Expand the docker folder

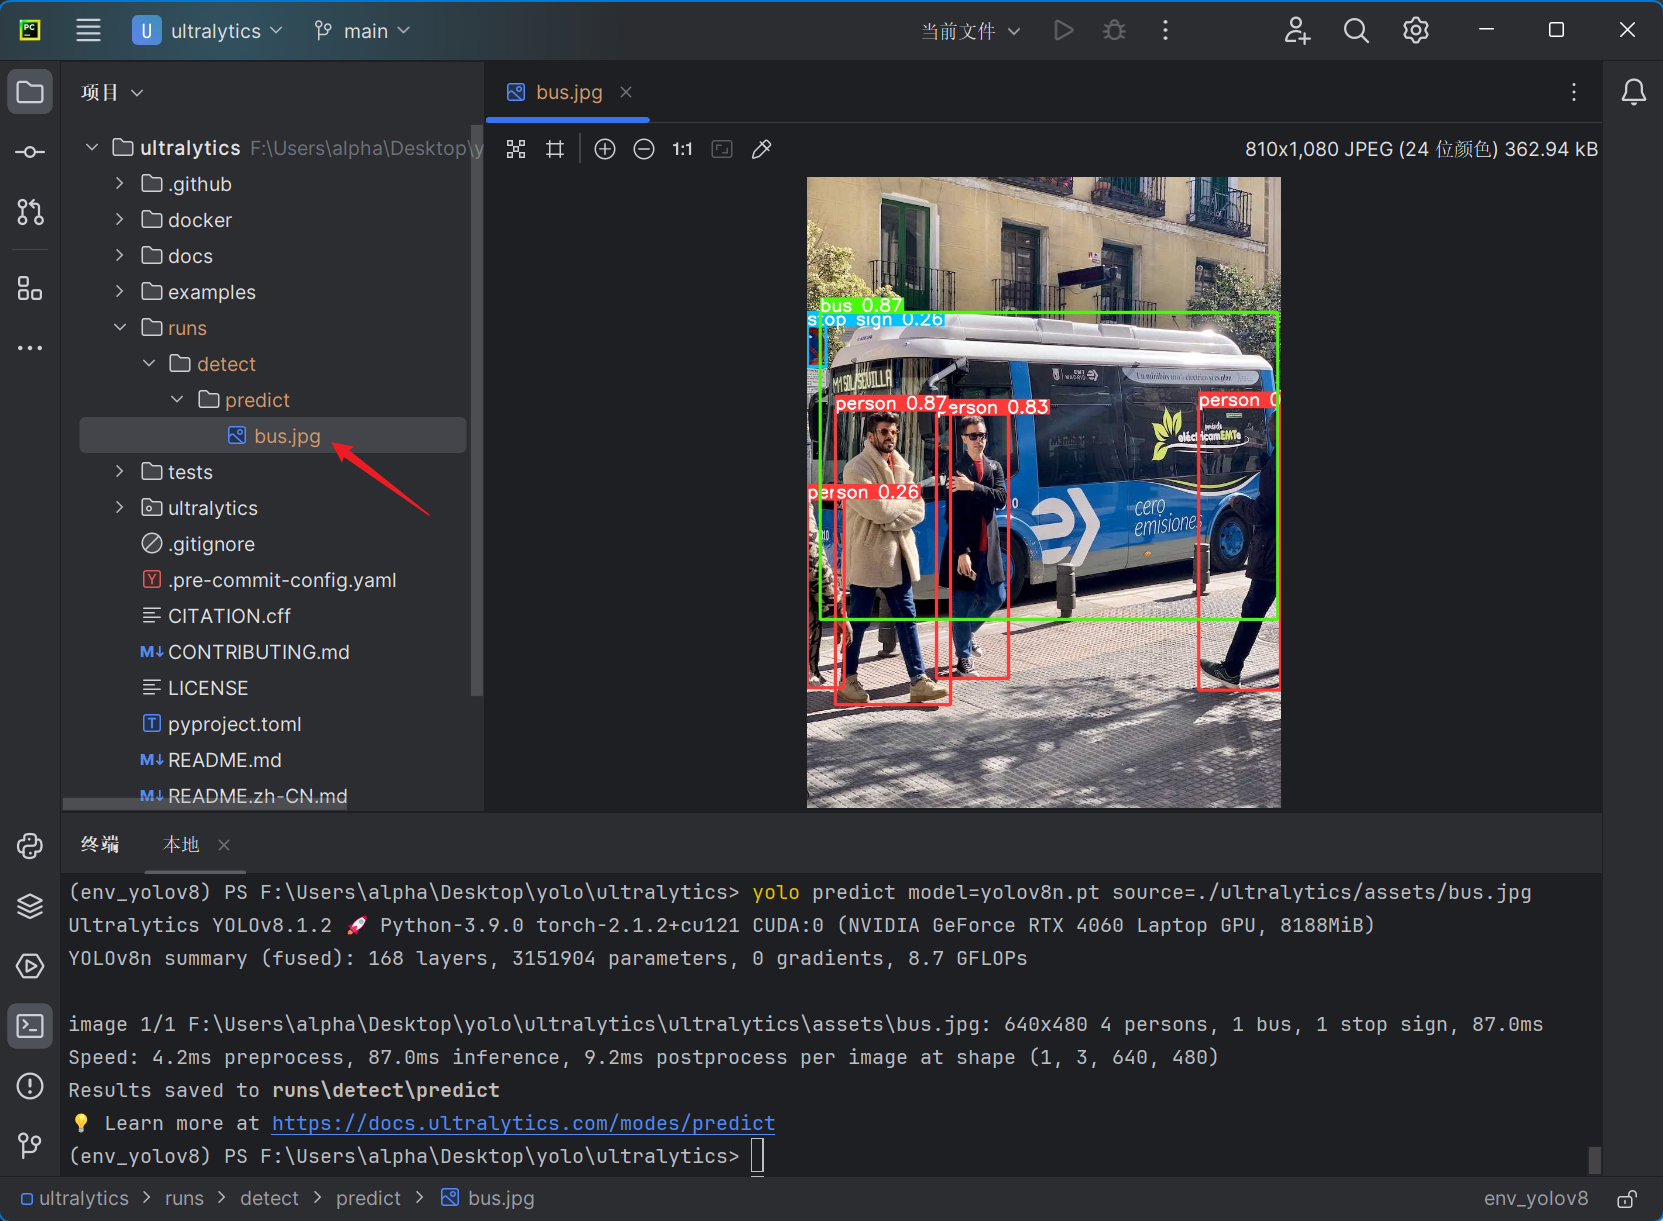pyautogui.click(x=119, y=220)
